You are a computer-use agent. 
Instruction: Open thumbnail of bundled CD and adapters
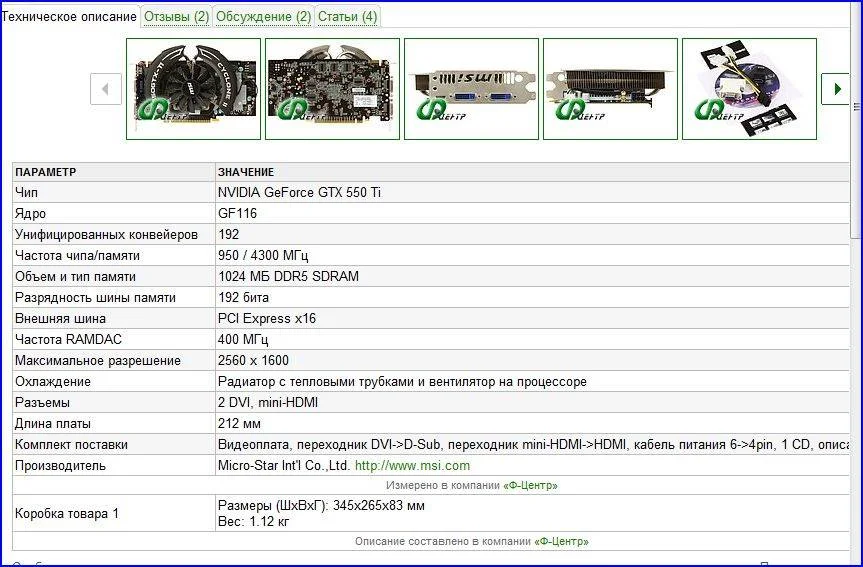[x=749, y=89]
